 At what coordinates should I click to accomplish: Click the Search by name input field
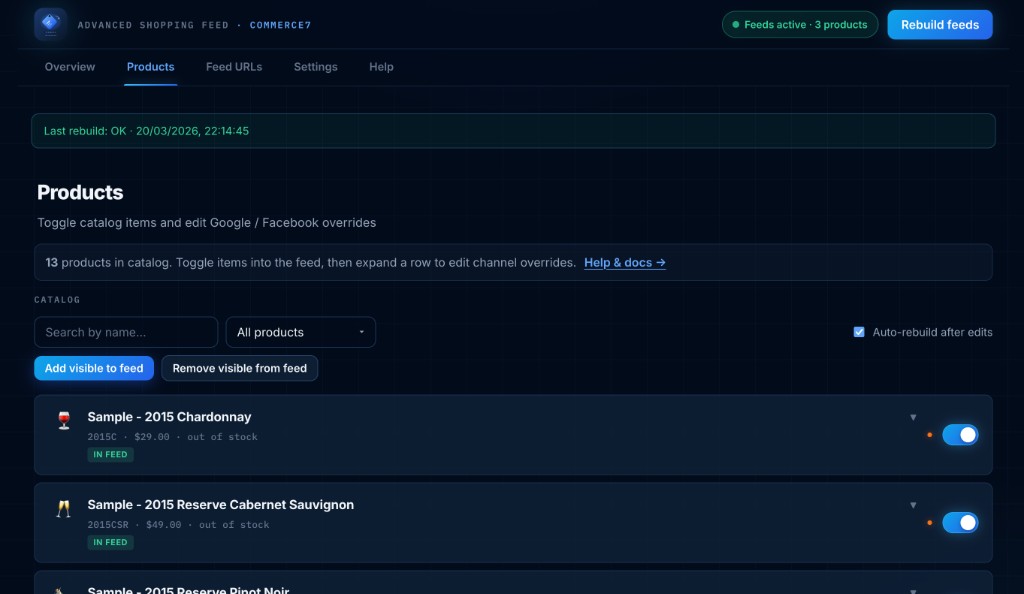(x=126, y=332)
